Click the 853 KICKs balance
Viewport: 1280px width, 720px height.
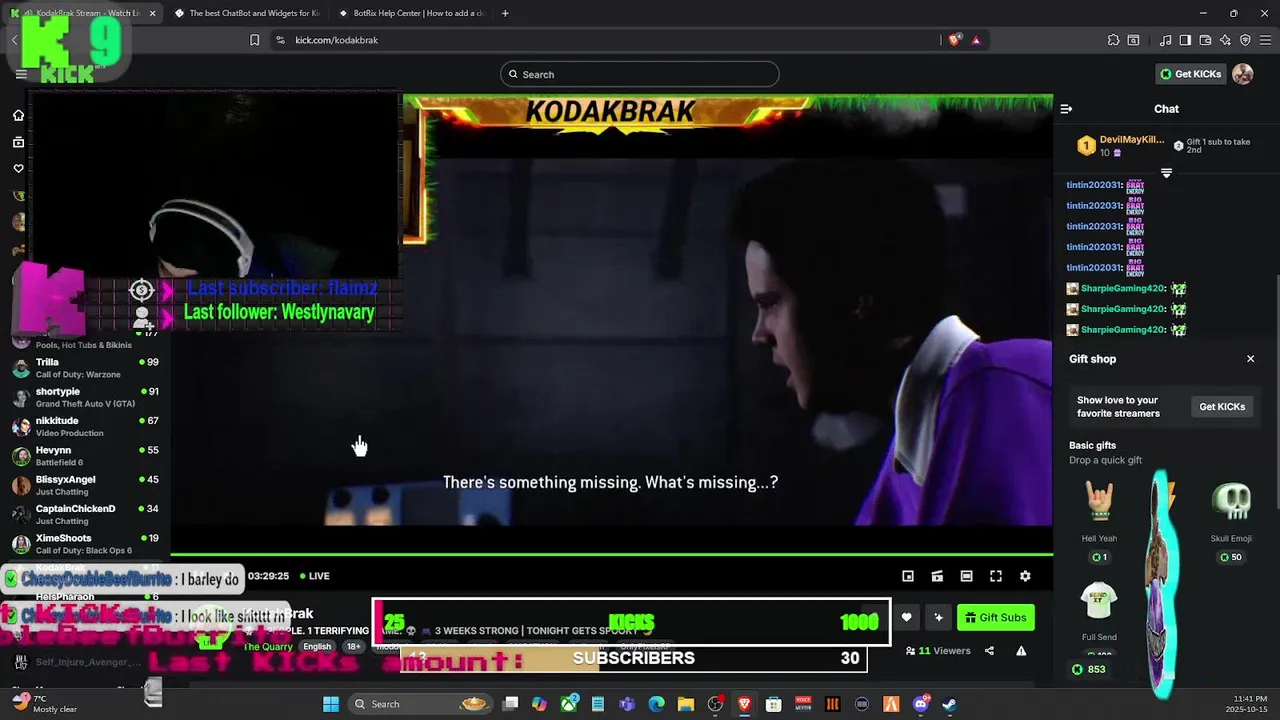pos(1088,669)
